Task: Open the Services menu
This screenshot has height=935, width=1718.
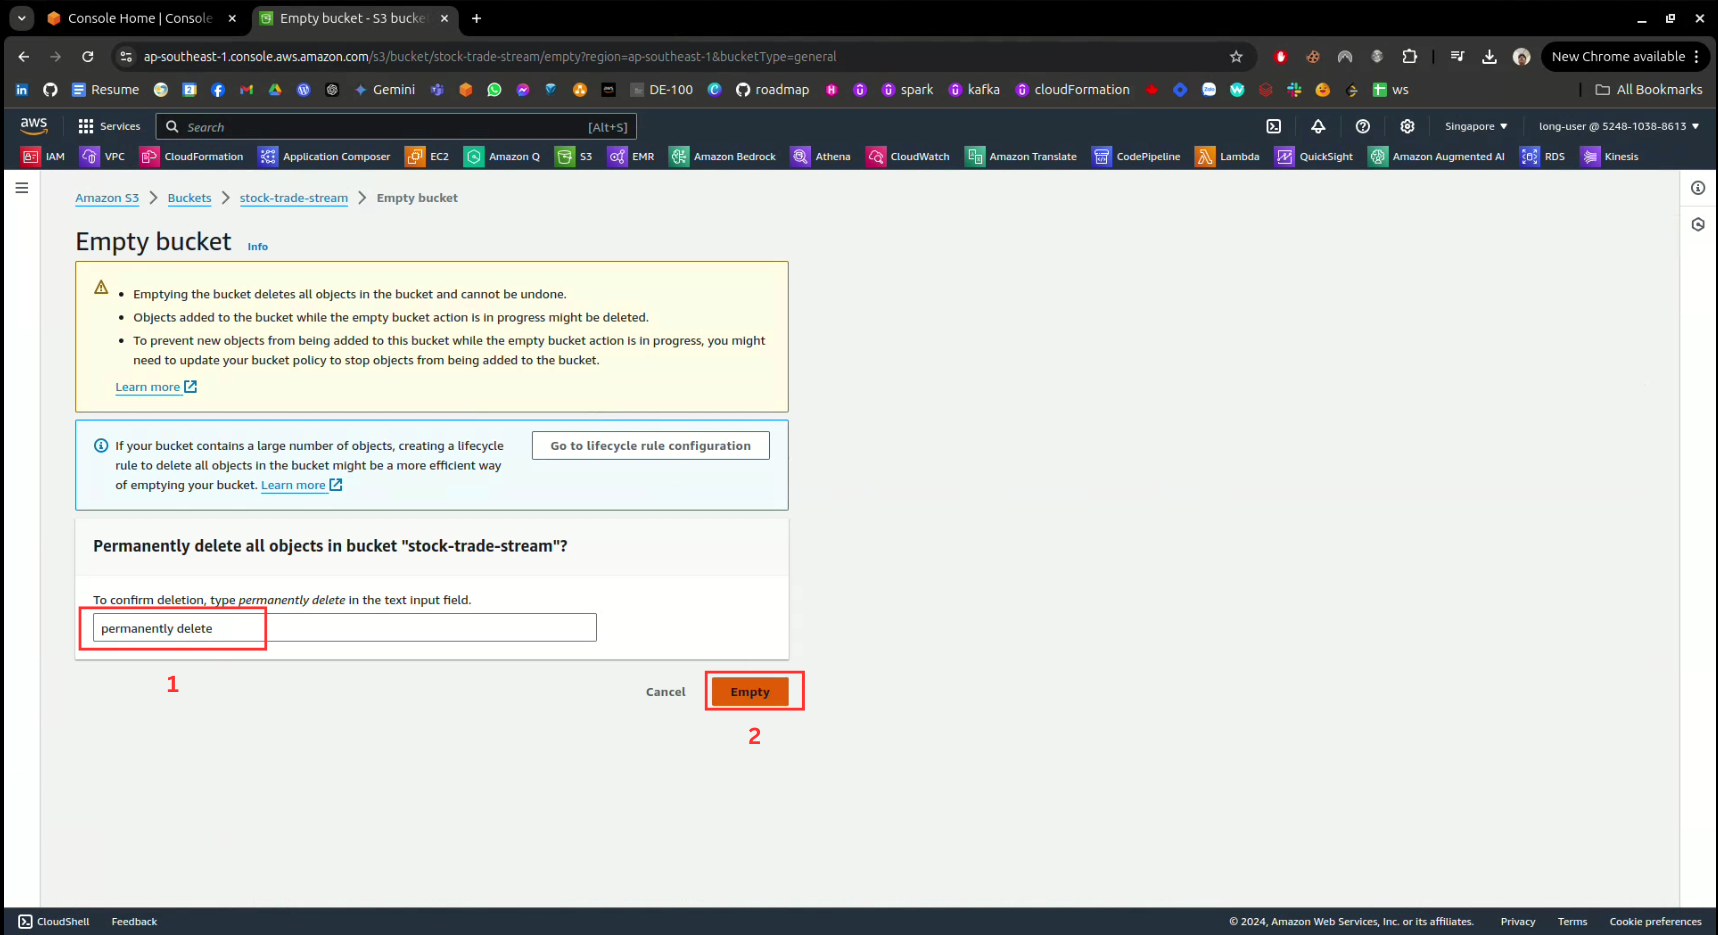Action: coord(110,126)
